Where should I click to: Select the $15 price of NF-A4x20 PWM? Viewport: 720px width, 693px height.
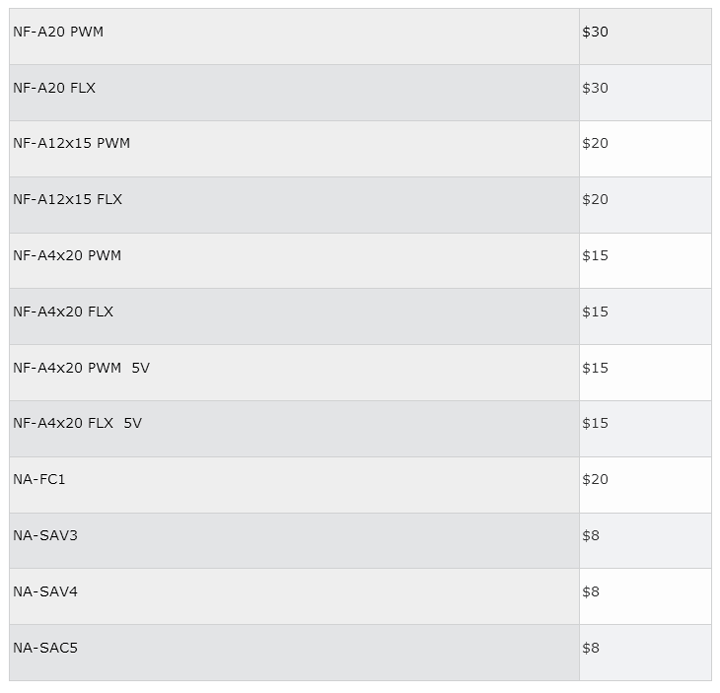[595, 255]
